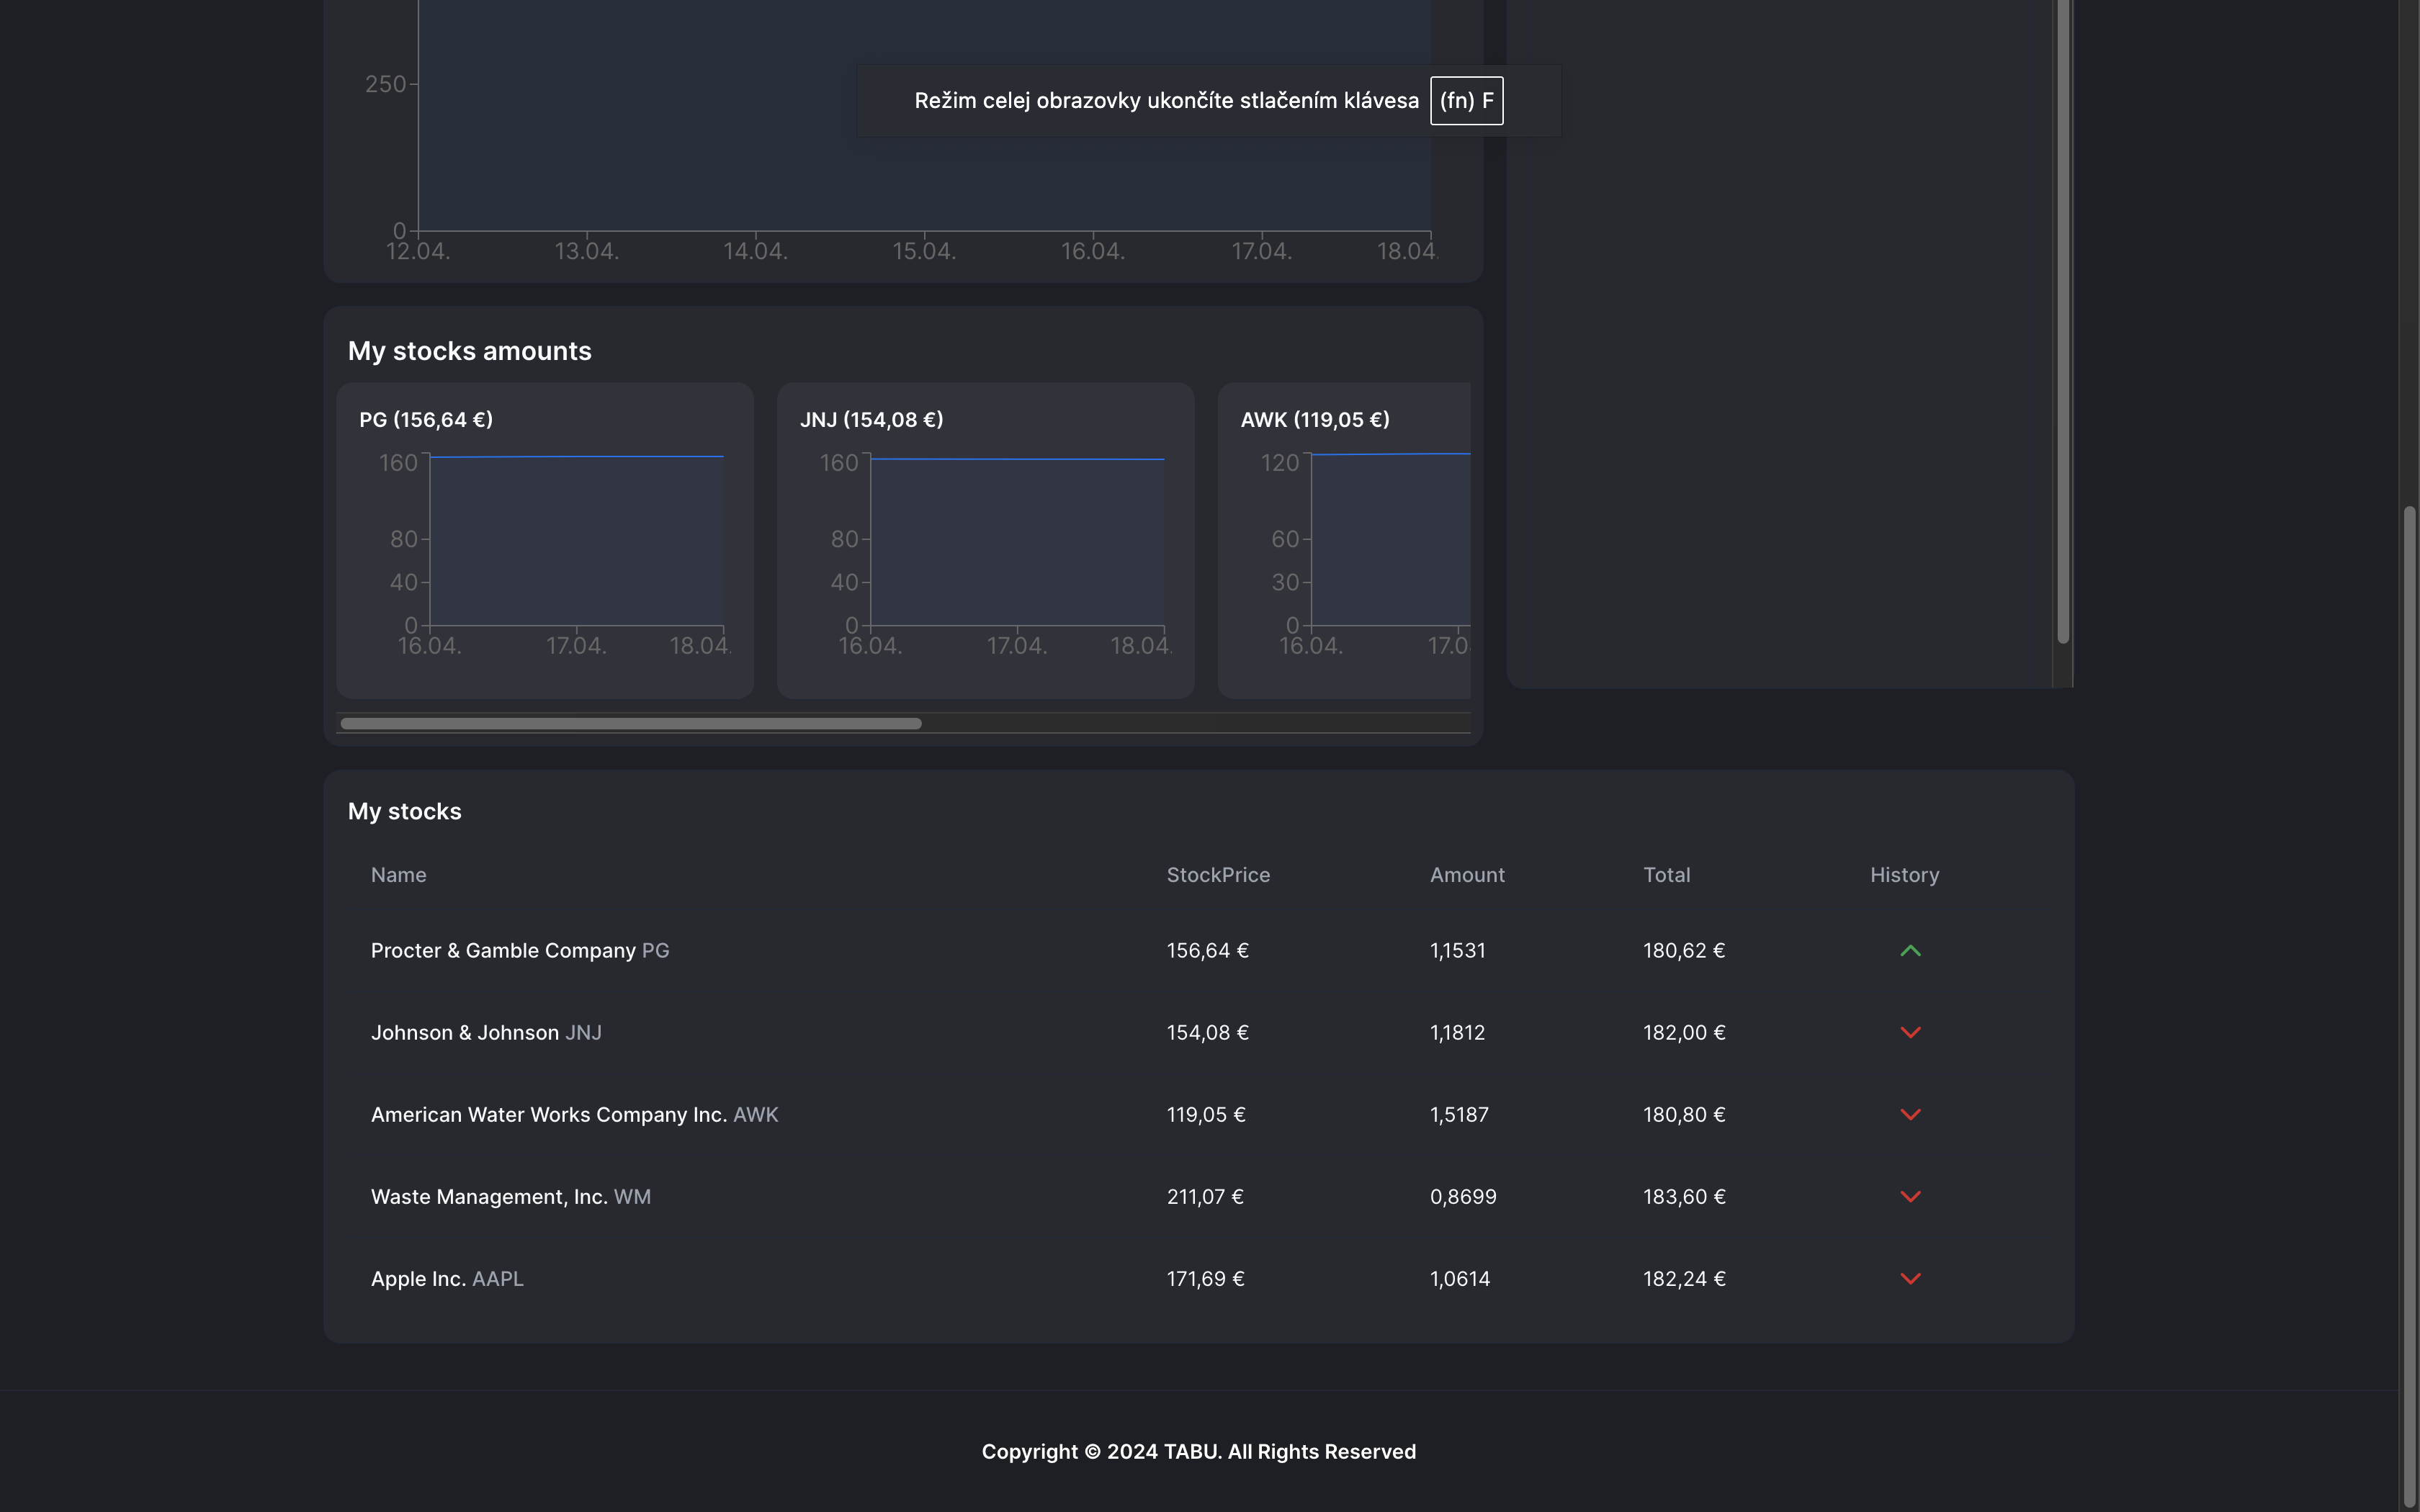Click the Total column header

[1666, 875]
